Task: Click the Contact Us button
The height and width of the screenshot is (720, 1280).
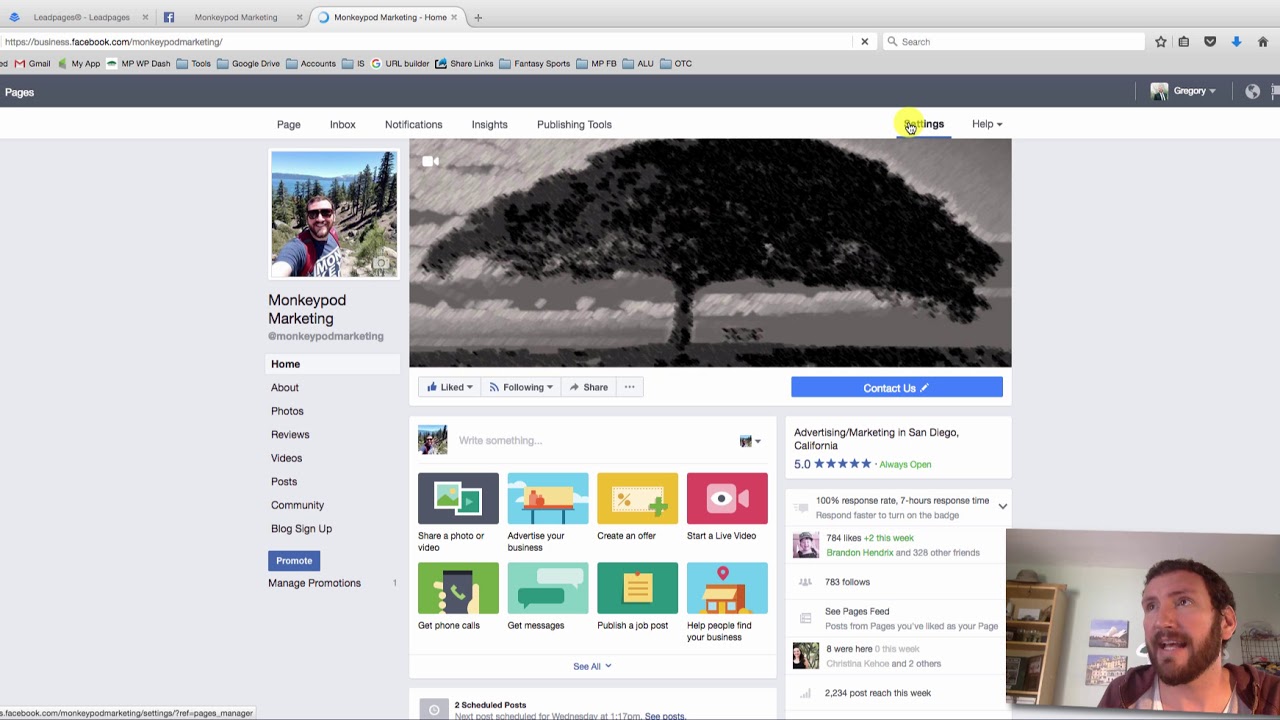Action: pyautogui.click(x=896, y=388)
